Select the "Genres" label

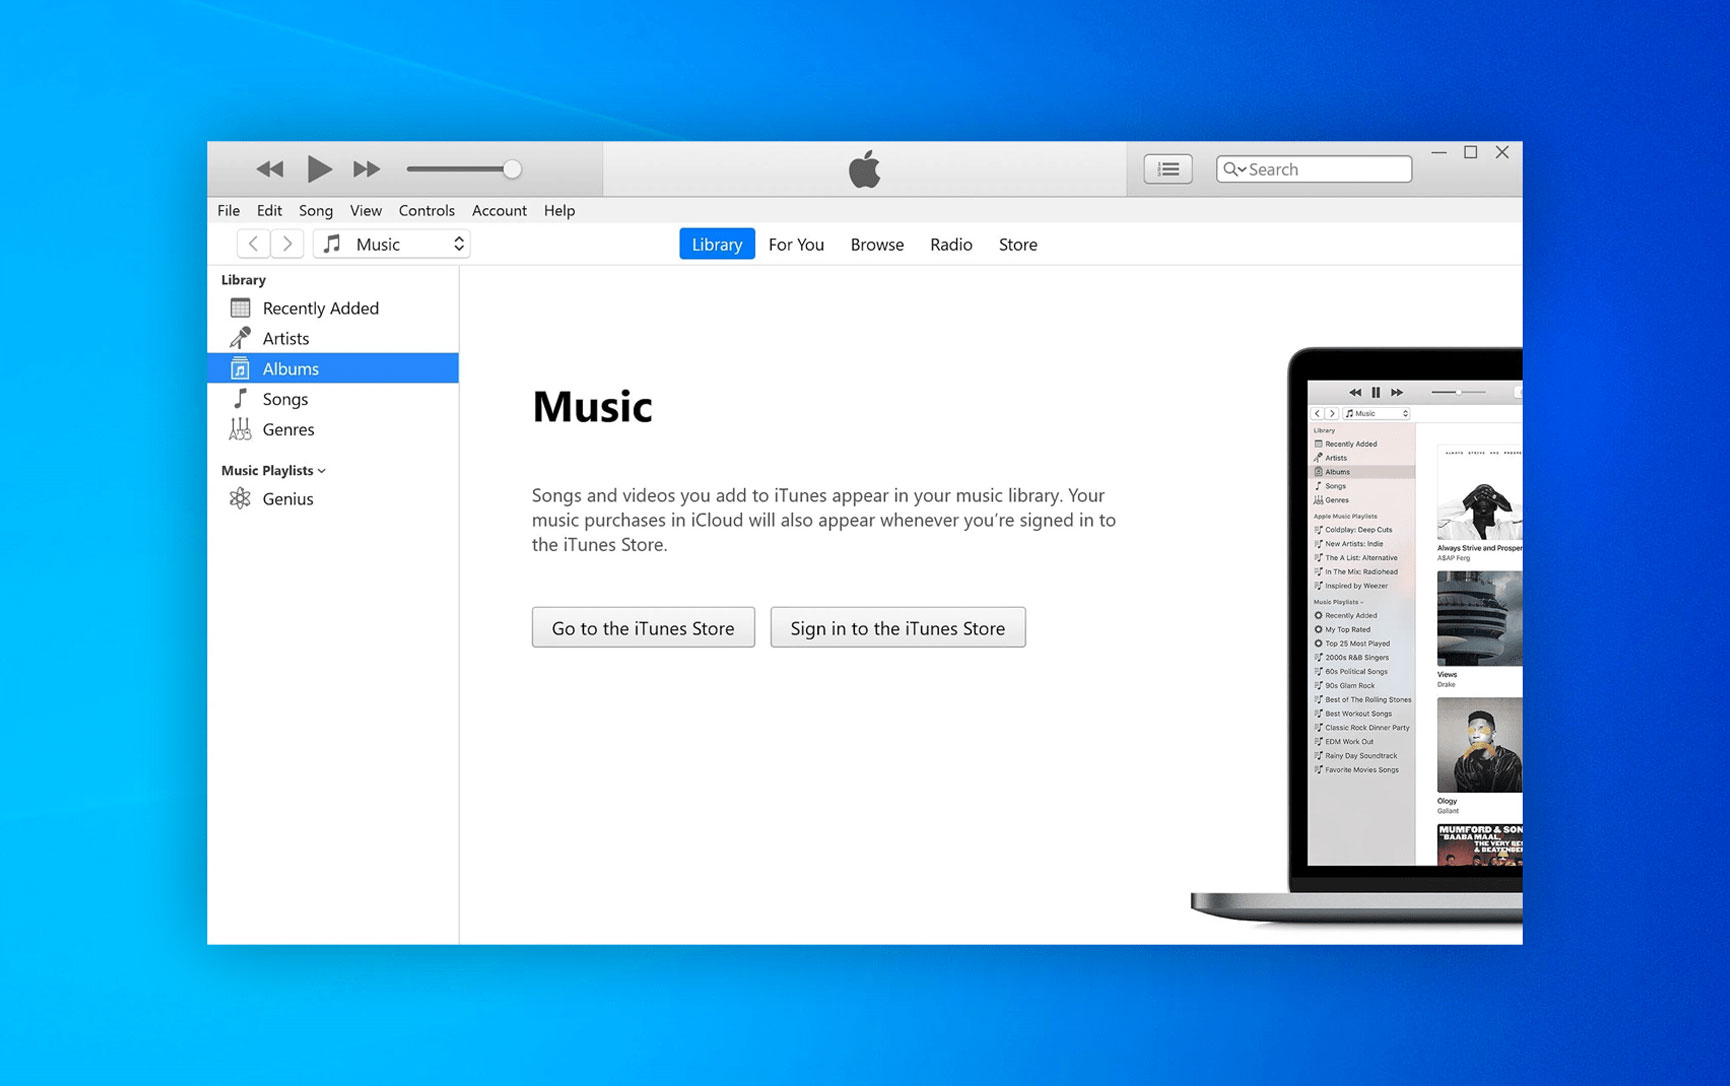click(x=288, y=429)
